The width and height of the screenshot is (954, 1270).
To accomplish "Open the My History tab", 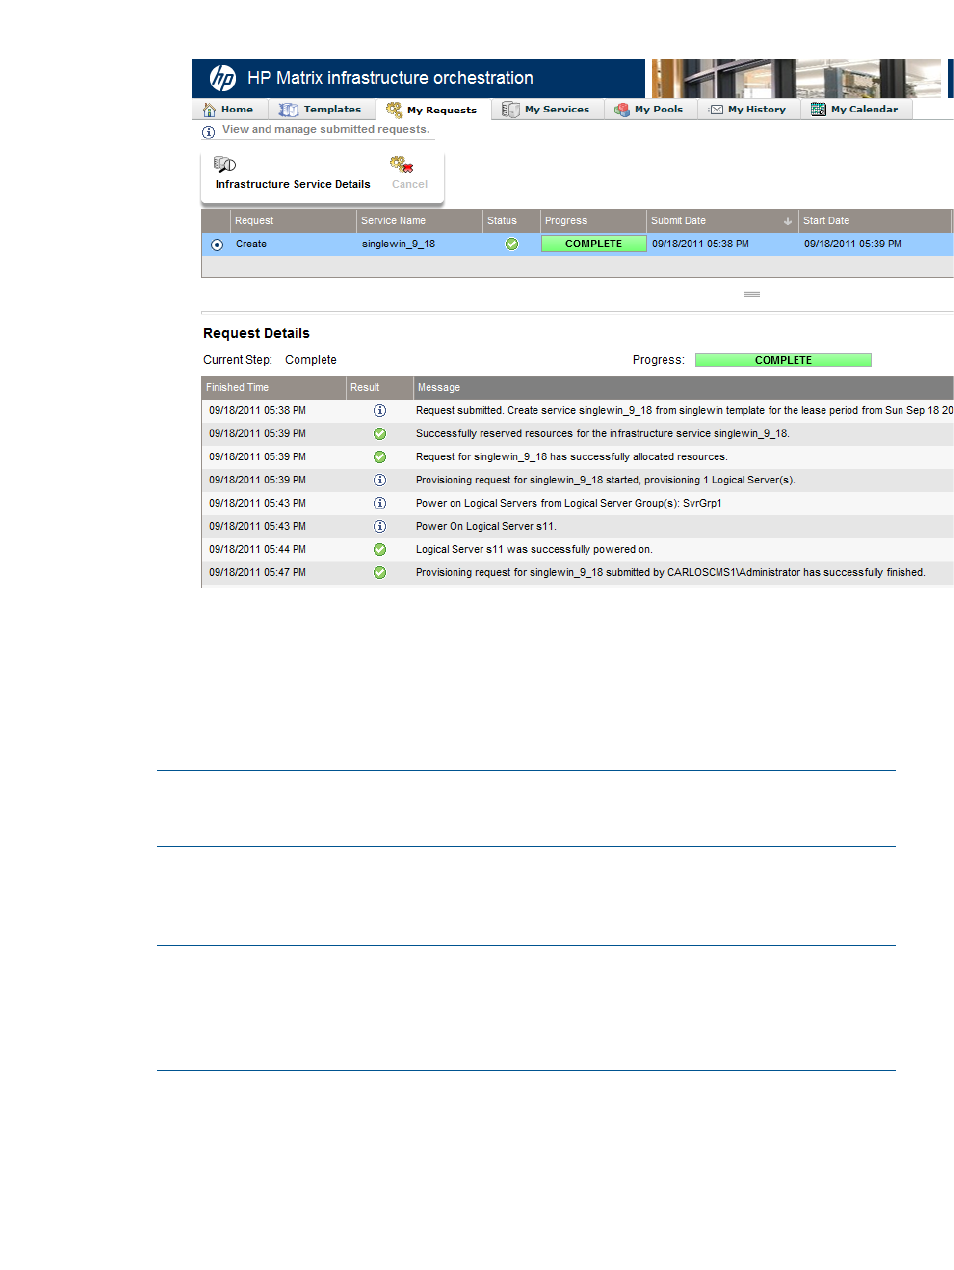I will tap(747, 110).
